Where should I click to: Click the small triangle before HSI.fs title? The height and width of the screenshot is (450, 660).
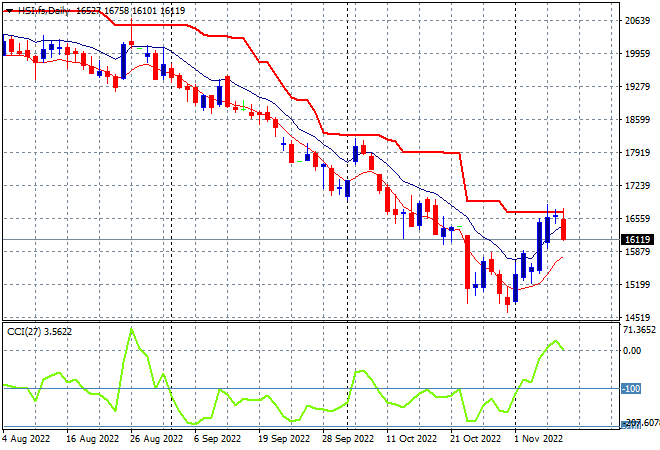point(9,11)
